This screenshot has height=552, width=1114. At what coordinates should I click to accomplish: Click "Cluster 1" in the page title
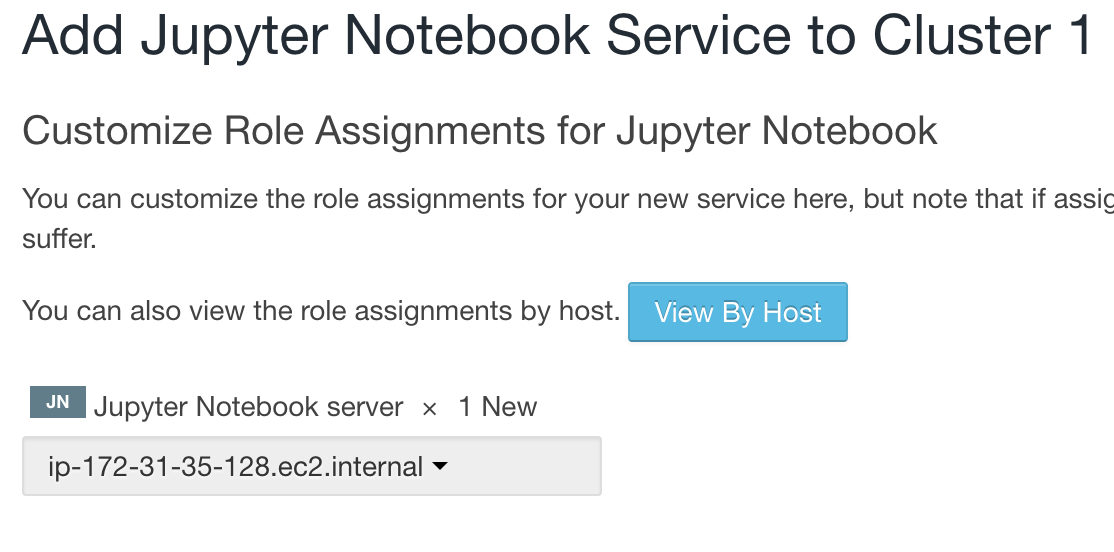coord(981,34)
